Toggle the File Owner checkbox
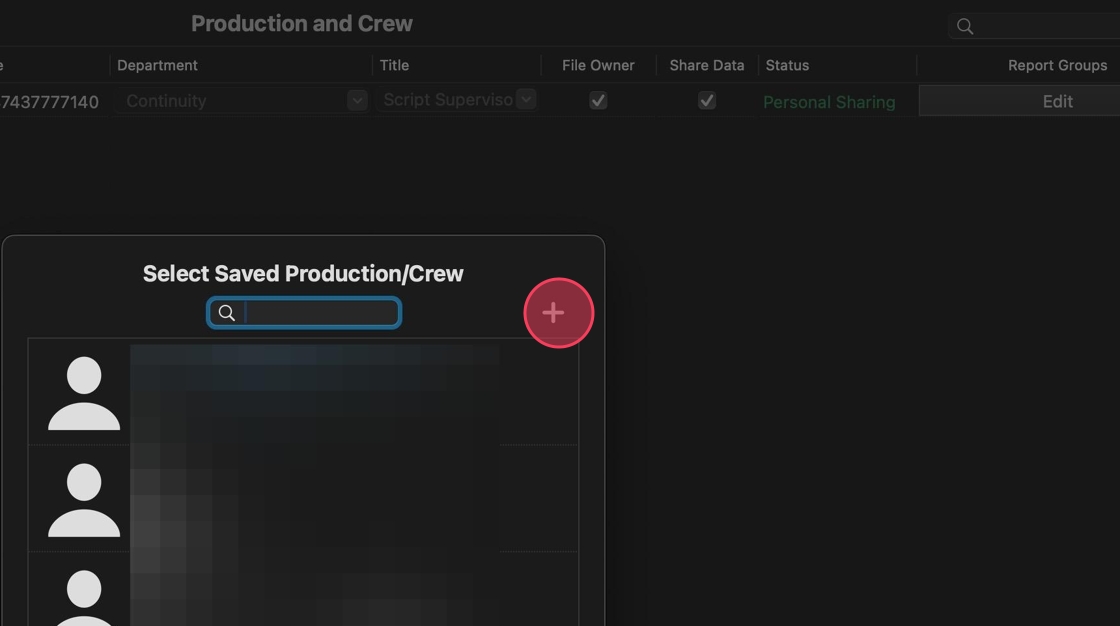 598,101
